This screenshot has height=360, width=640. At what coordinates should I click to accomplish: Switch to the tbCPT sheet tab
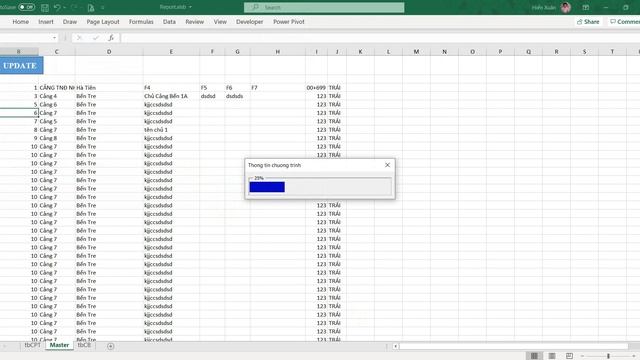tap(32, 345)
